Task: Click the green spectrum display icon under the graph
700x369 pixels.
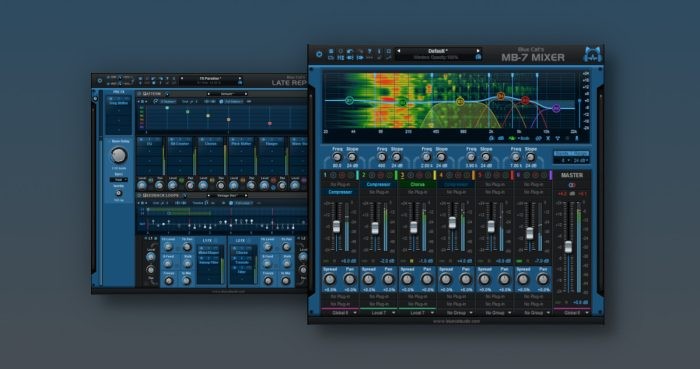Action: click(x=512, y=138)
